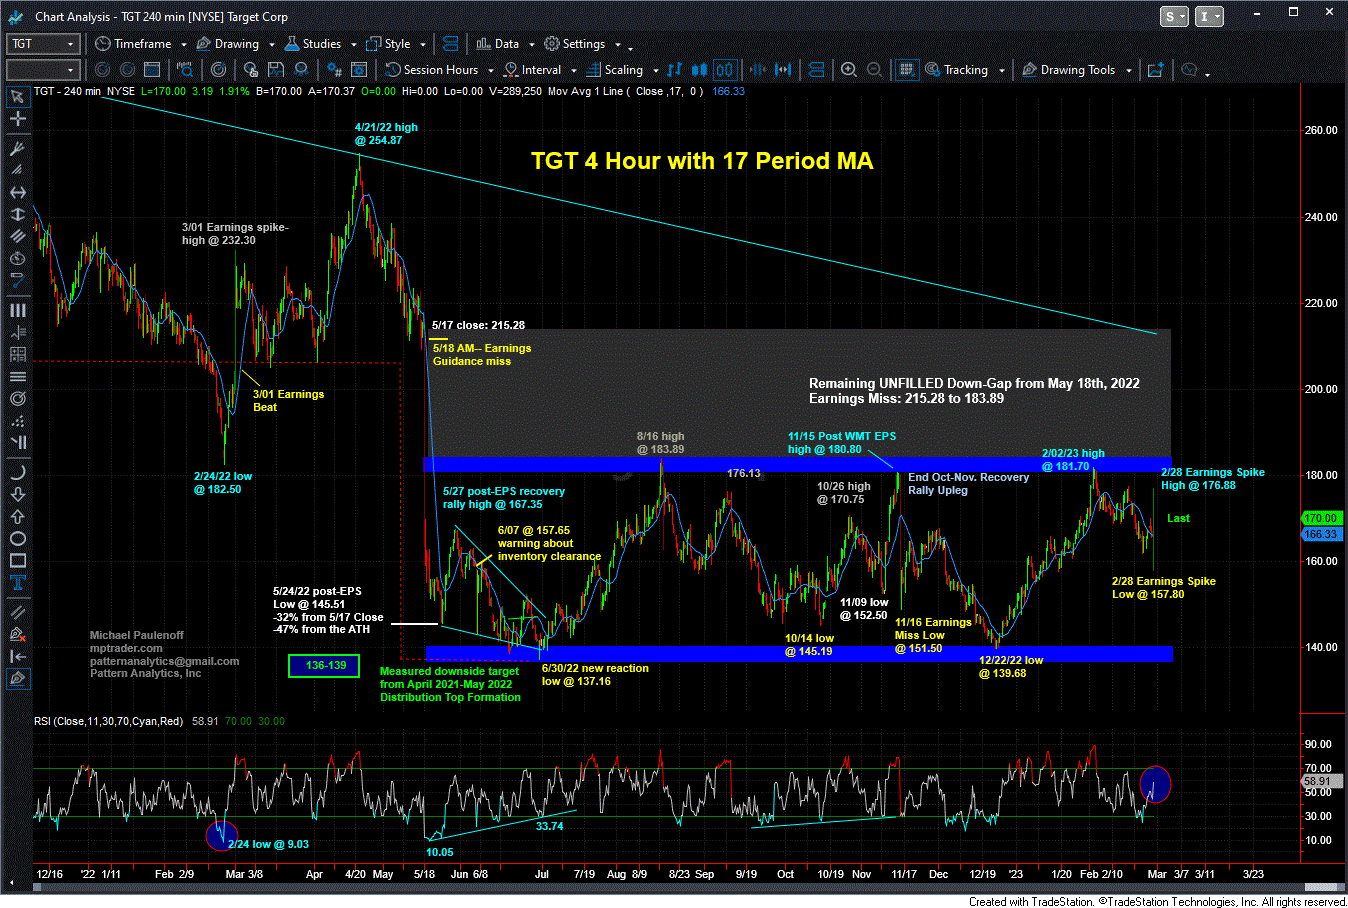The height and width of the screenshot is (908, 1348).
Task: Open the Data menu
Action: [498, 44]
